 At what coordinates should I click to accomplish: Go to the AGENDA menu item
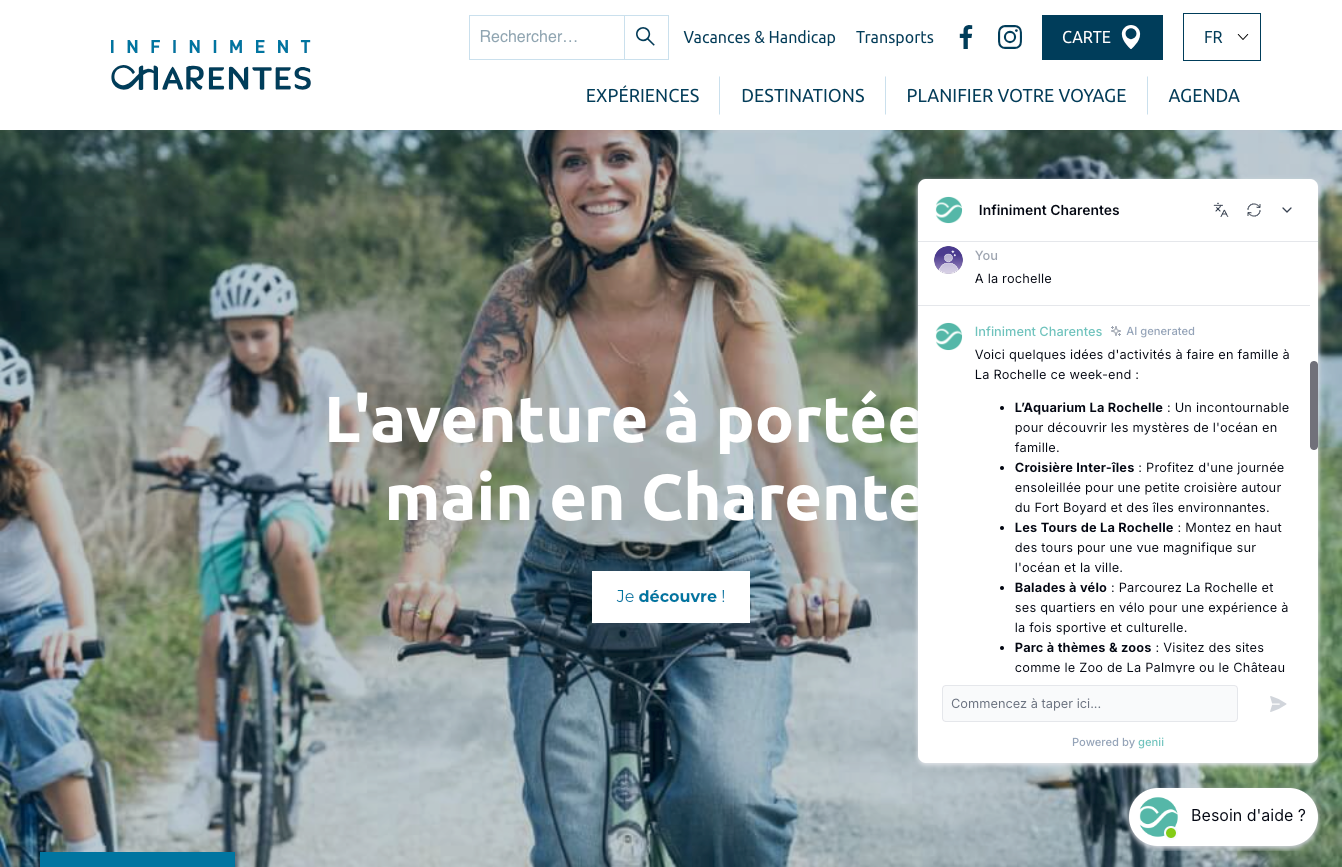[1204, 96]
